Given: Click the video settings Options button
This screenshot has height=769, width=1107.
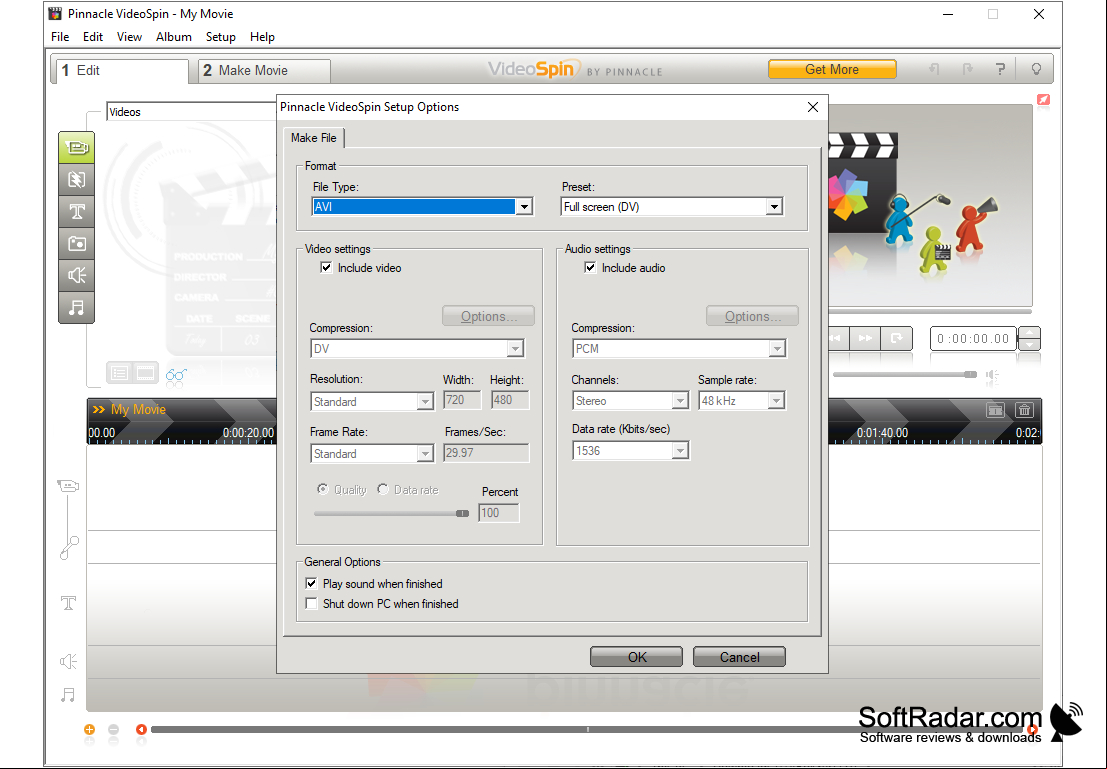Looking at the screenshot, I should click(x=489, y=316).
